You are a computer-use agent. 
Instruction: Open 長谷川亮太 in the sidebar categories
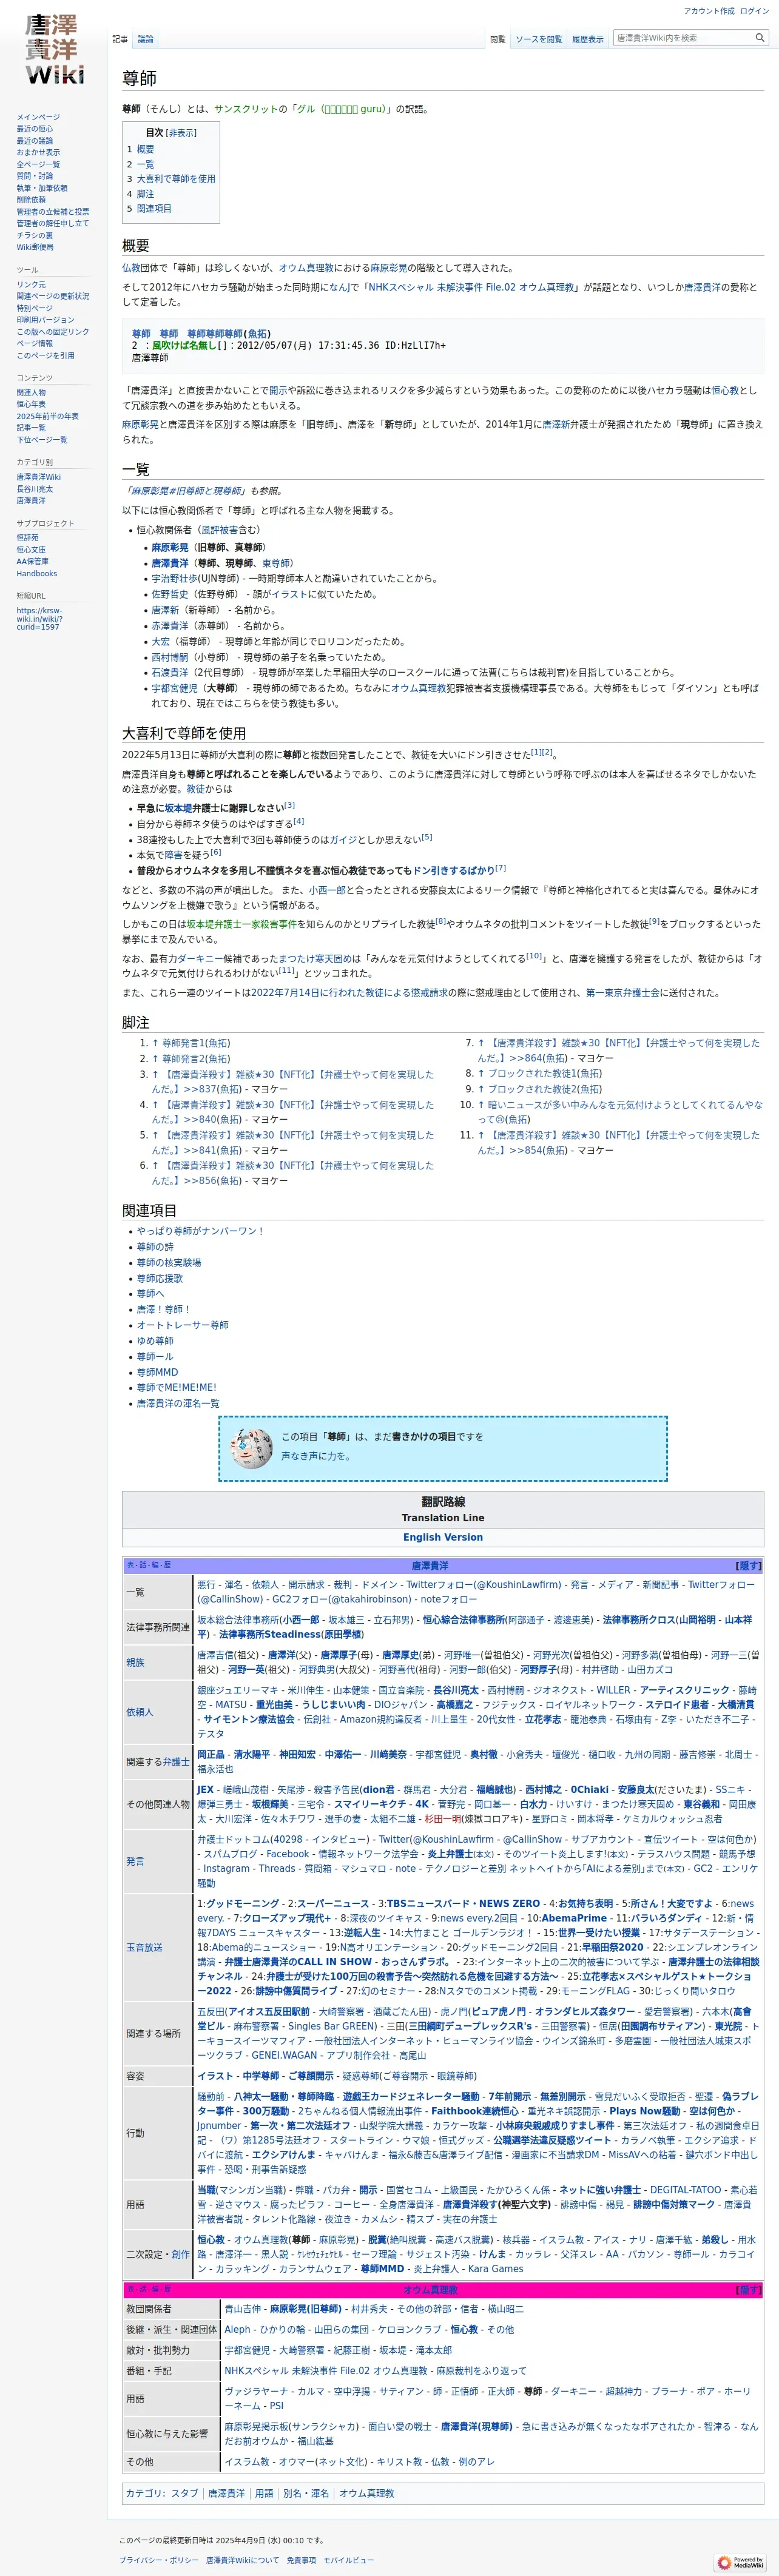34,489
